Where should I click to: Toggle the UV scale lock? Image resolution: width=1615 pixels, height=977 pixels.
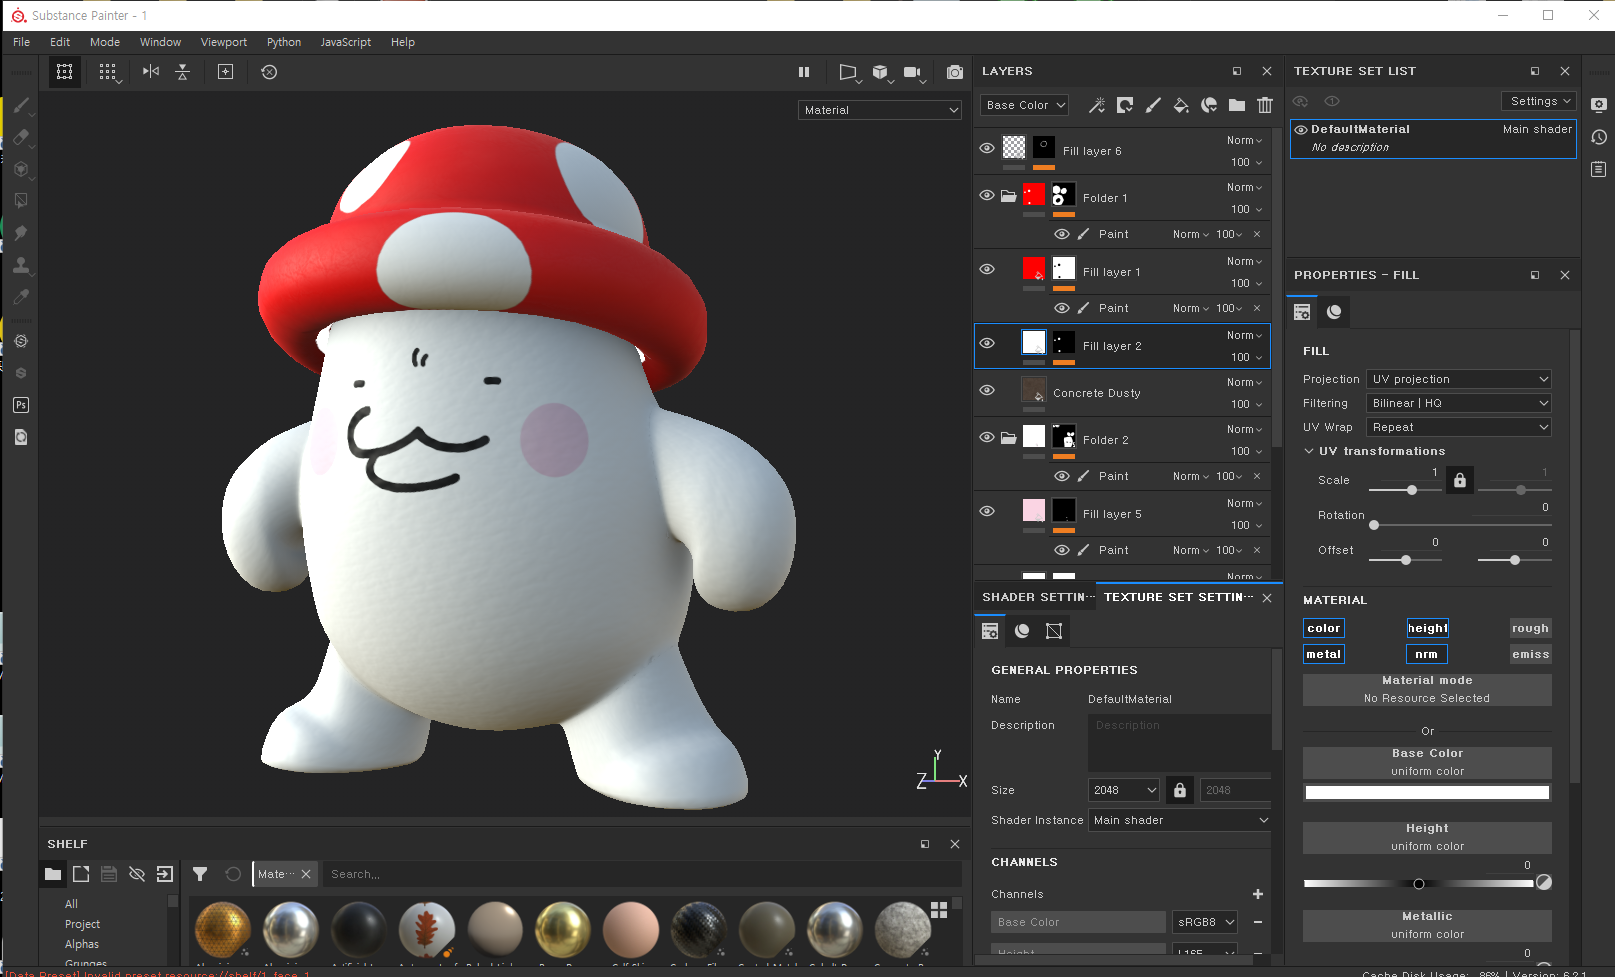pyautogui.click(x=1460, y=481)
